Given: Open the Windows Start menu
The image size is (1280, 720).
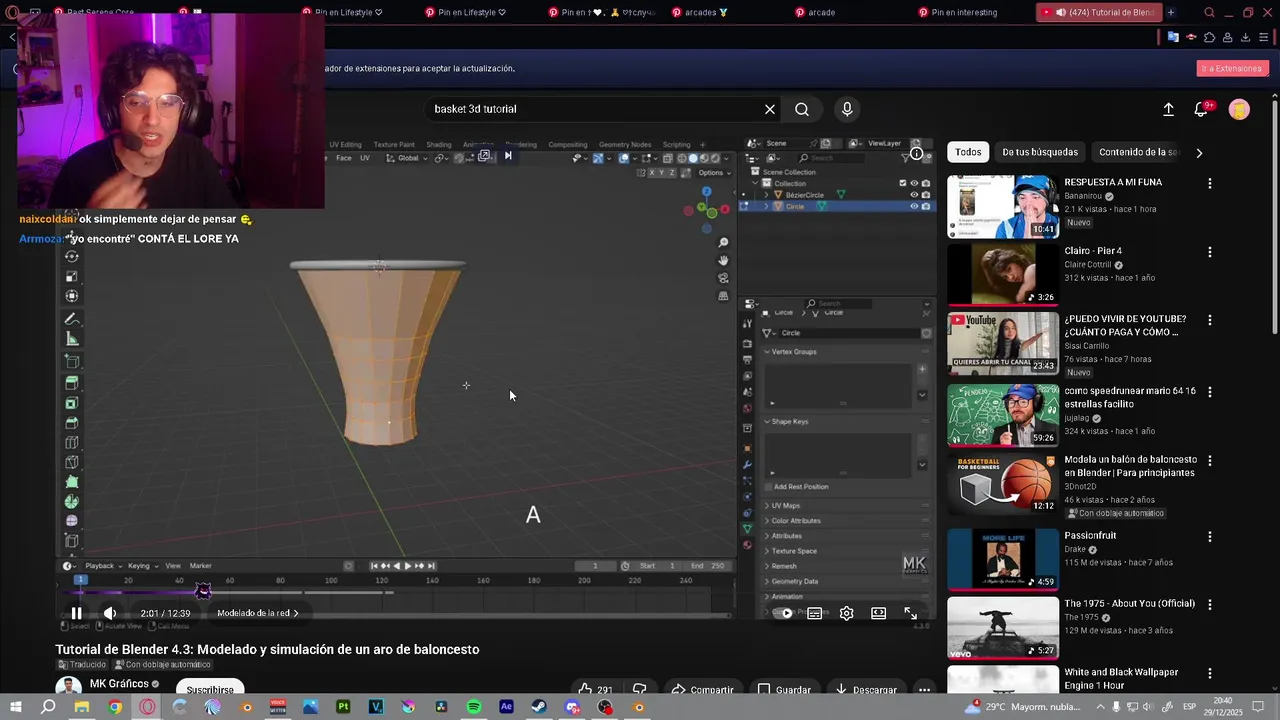Looking at the screenshot, I should tap(15, 707).
